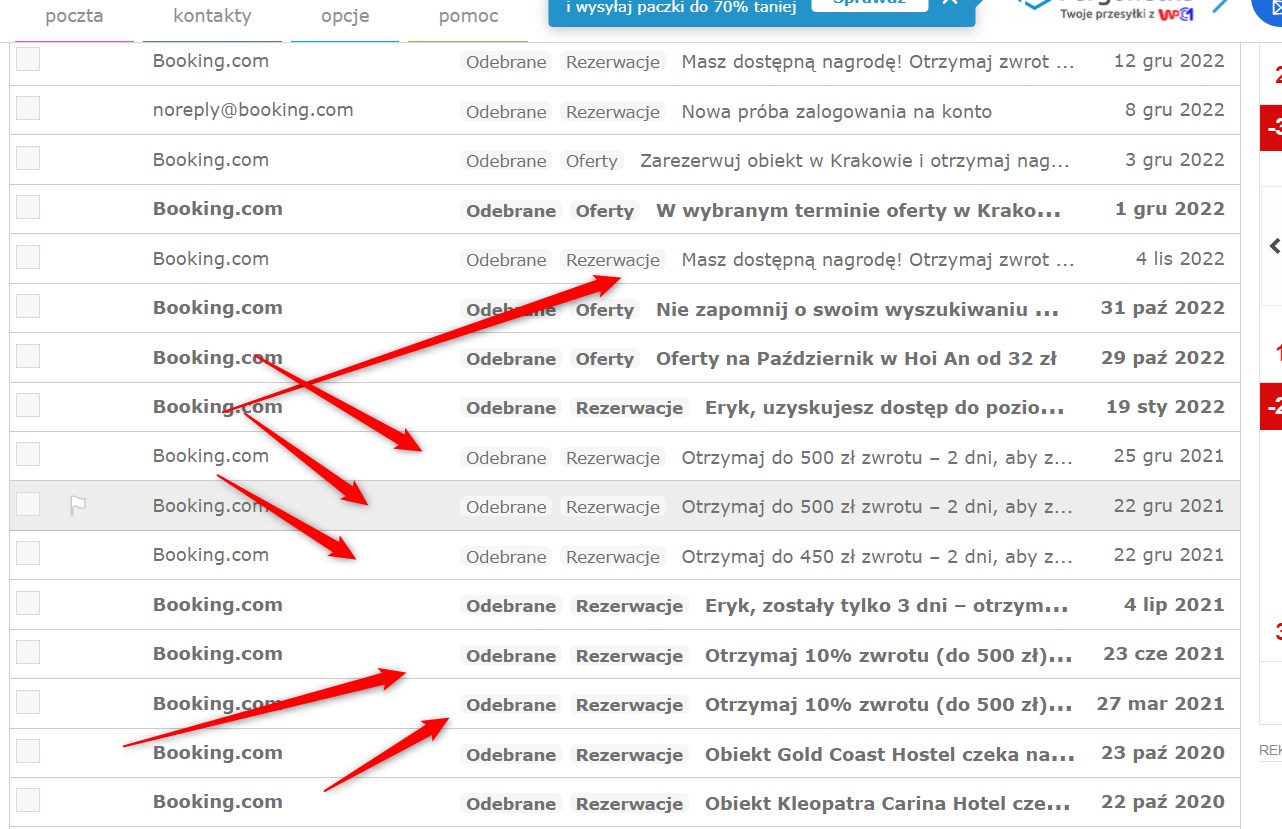Select checkbox of the 31 paź 2022 email
Image resolution: width=1282 pixels, height=829 pixels.
[28, 306]
